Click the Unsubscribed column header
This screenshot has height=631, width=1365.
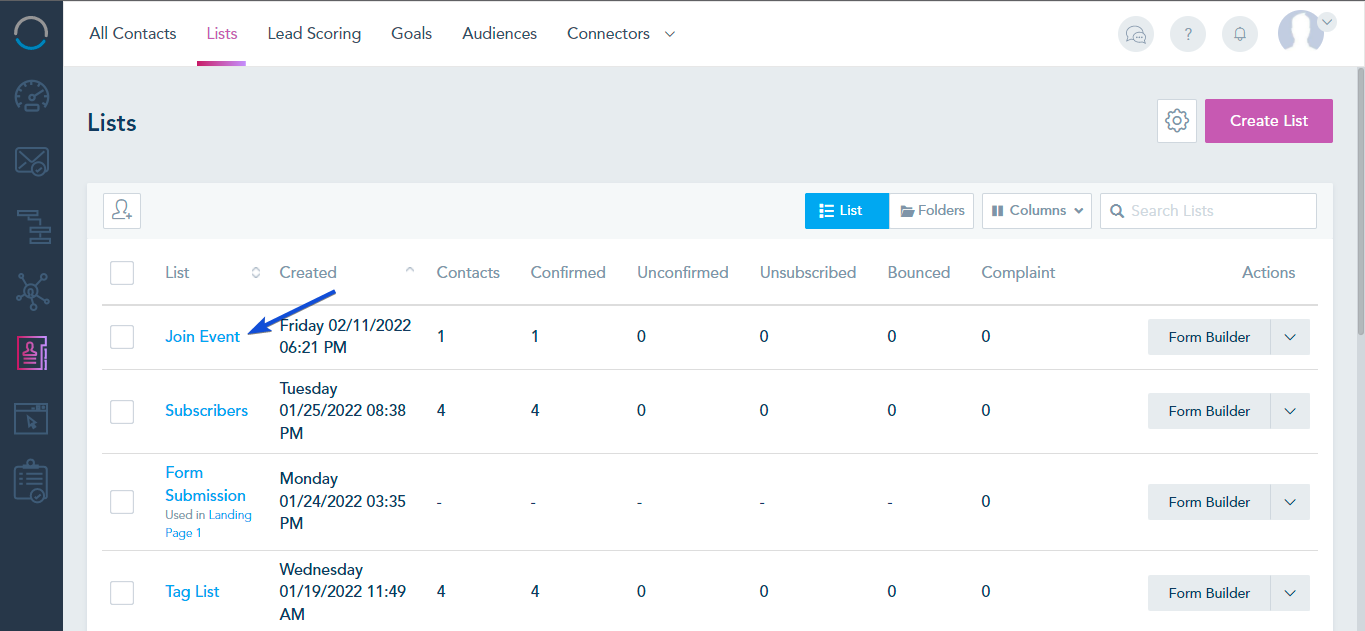(808, 272)
